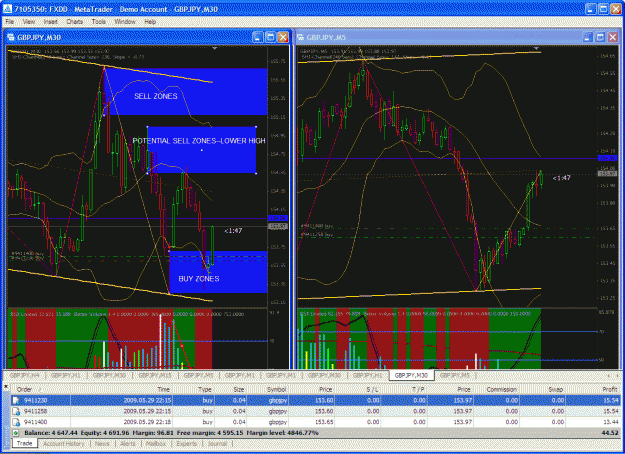This screenshot has width=625, height=454.
Task: Click the balance row status icon
Action: coord(16,432)
